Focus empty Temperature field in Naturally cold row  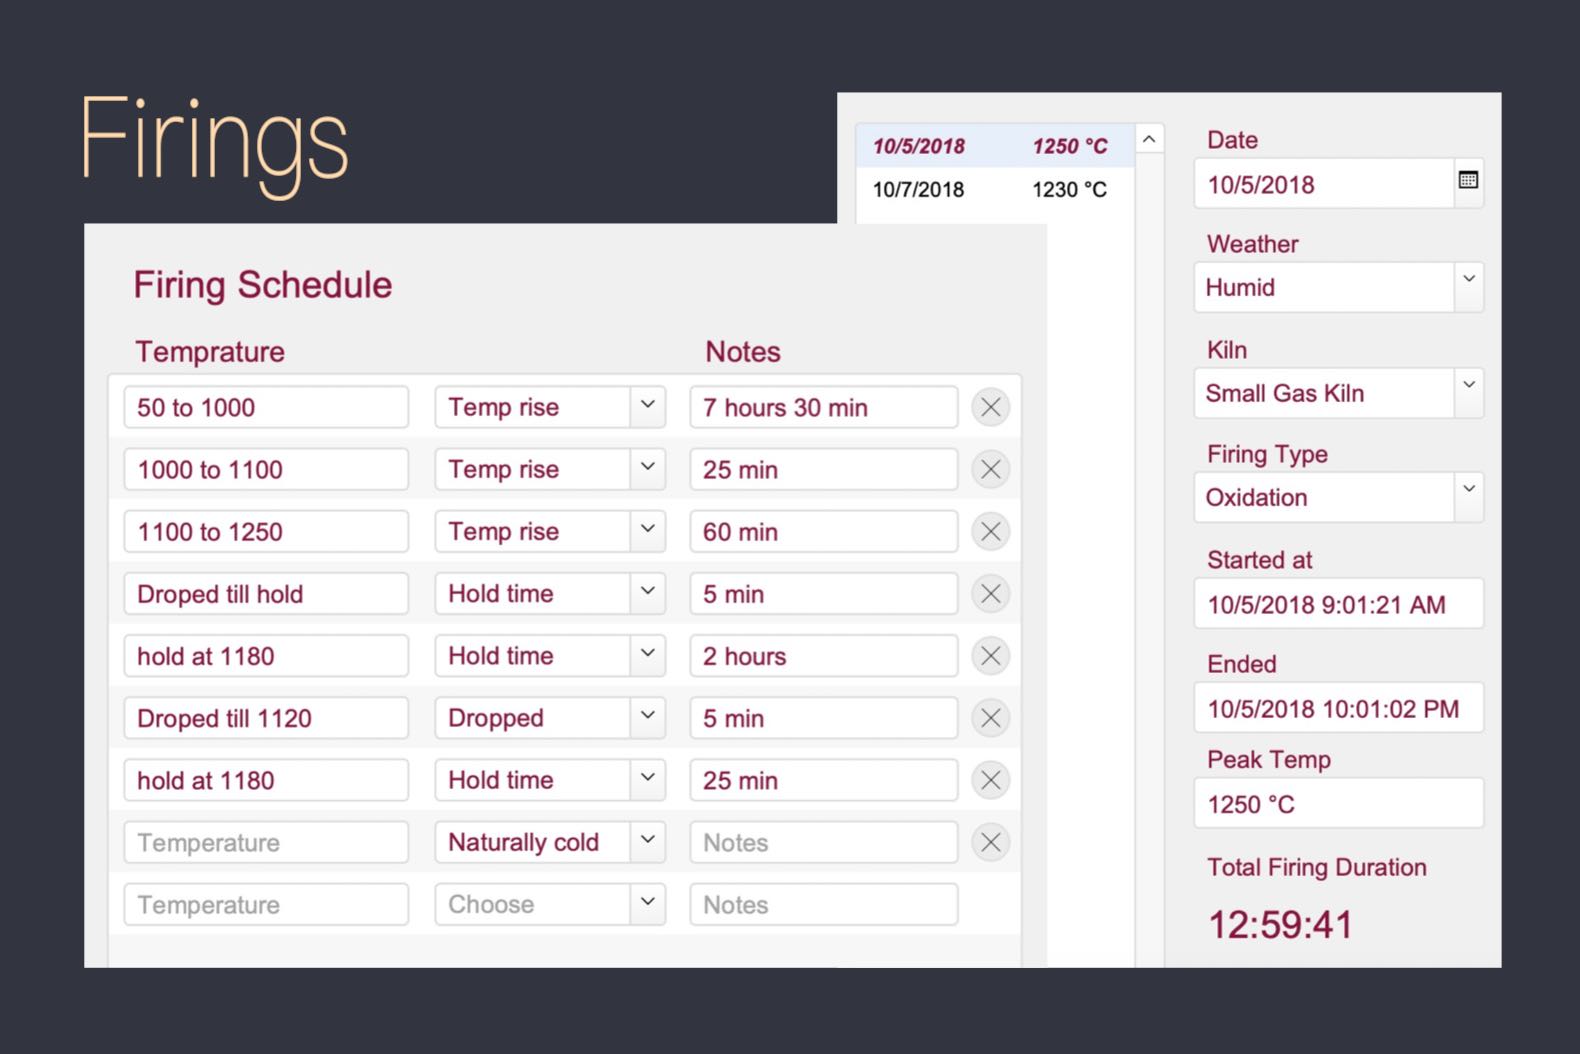266,841
